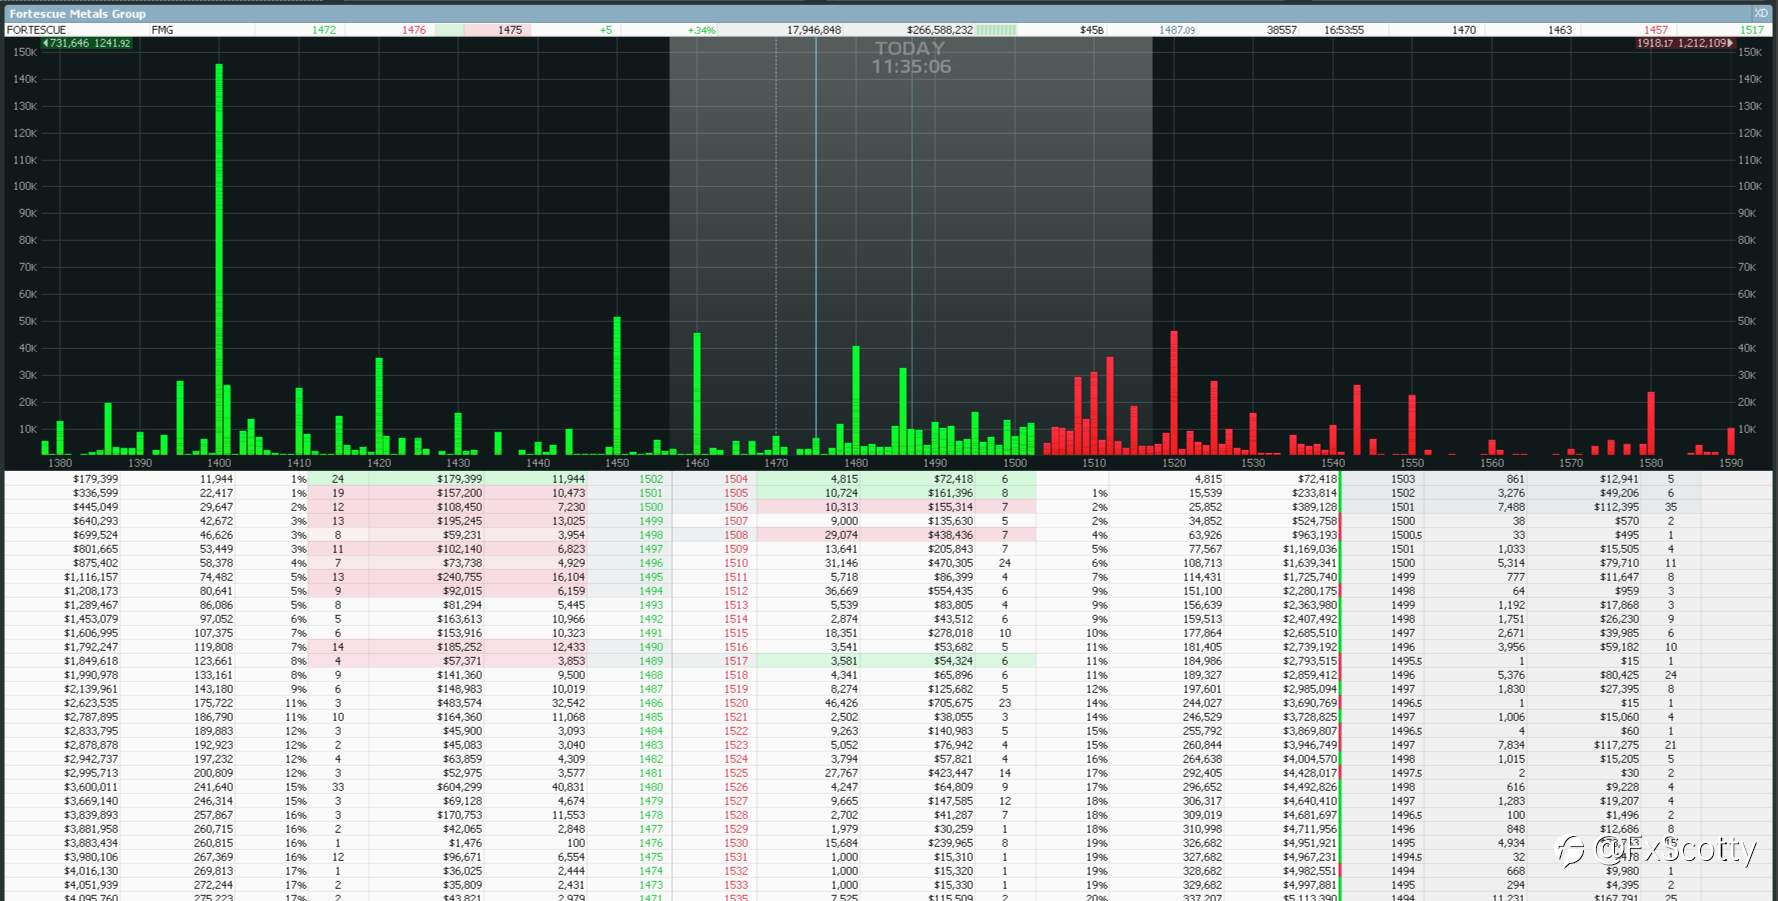This screenshot has width=1778, height=901.
Task: Click the tall red depth bar at 1520
Action: [1174, 393]
